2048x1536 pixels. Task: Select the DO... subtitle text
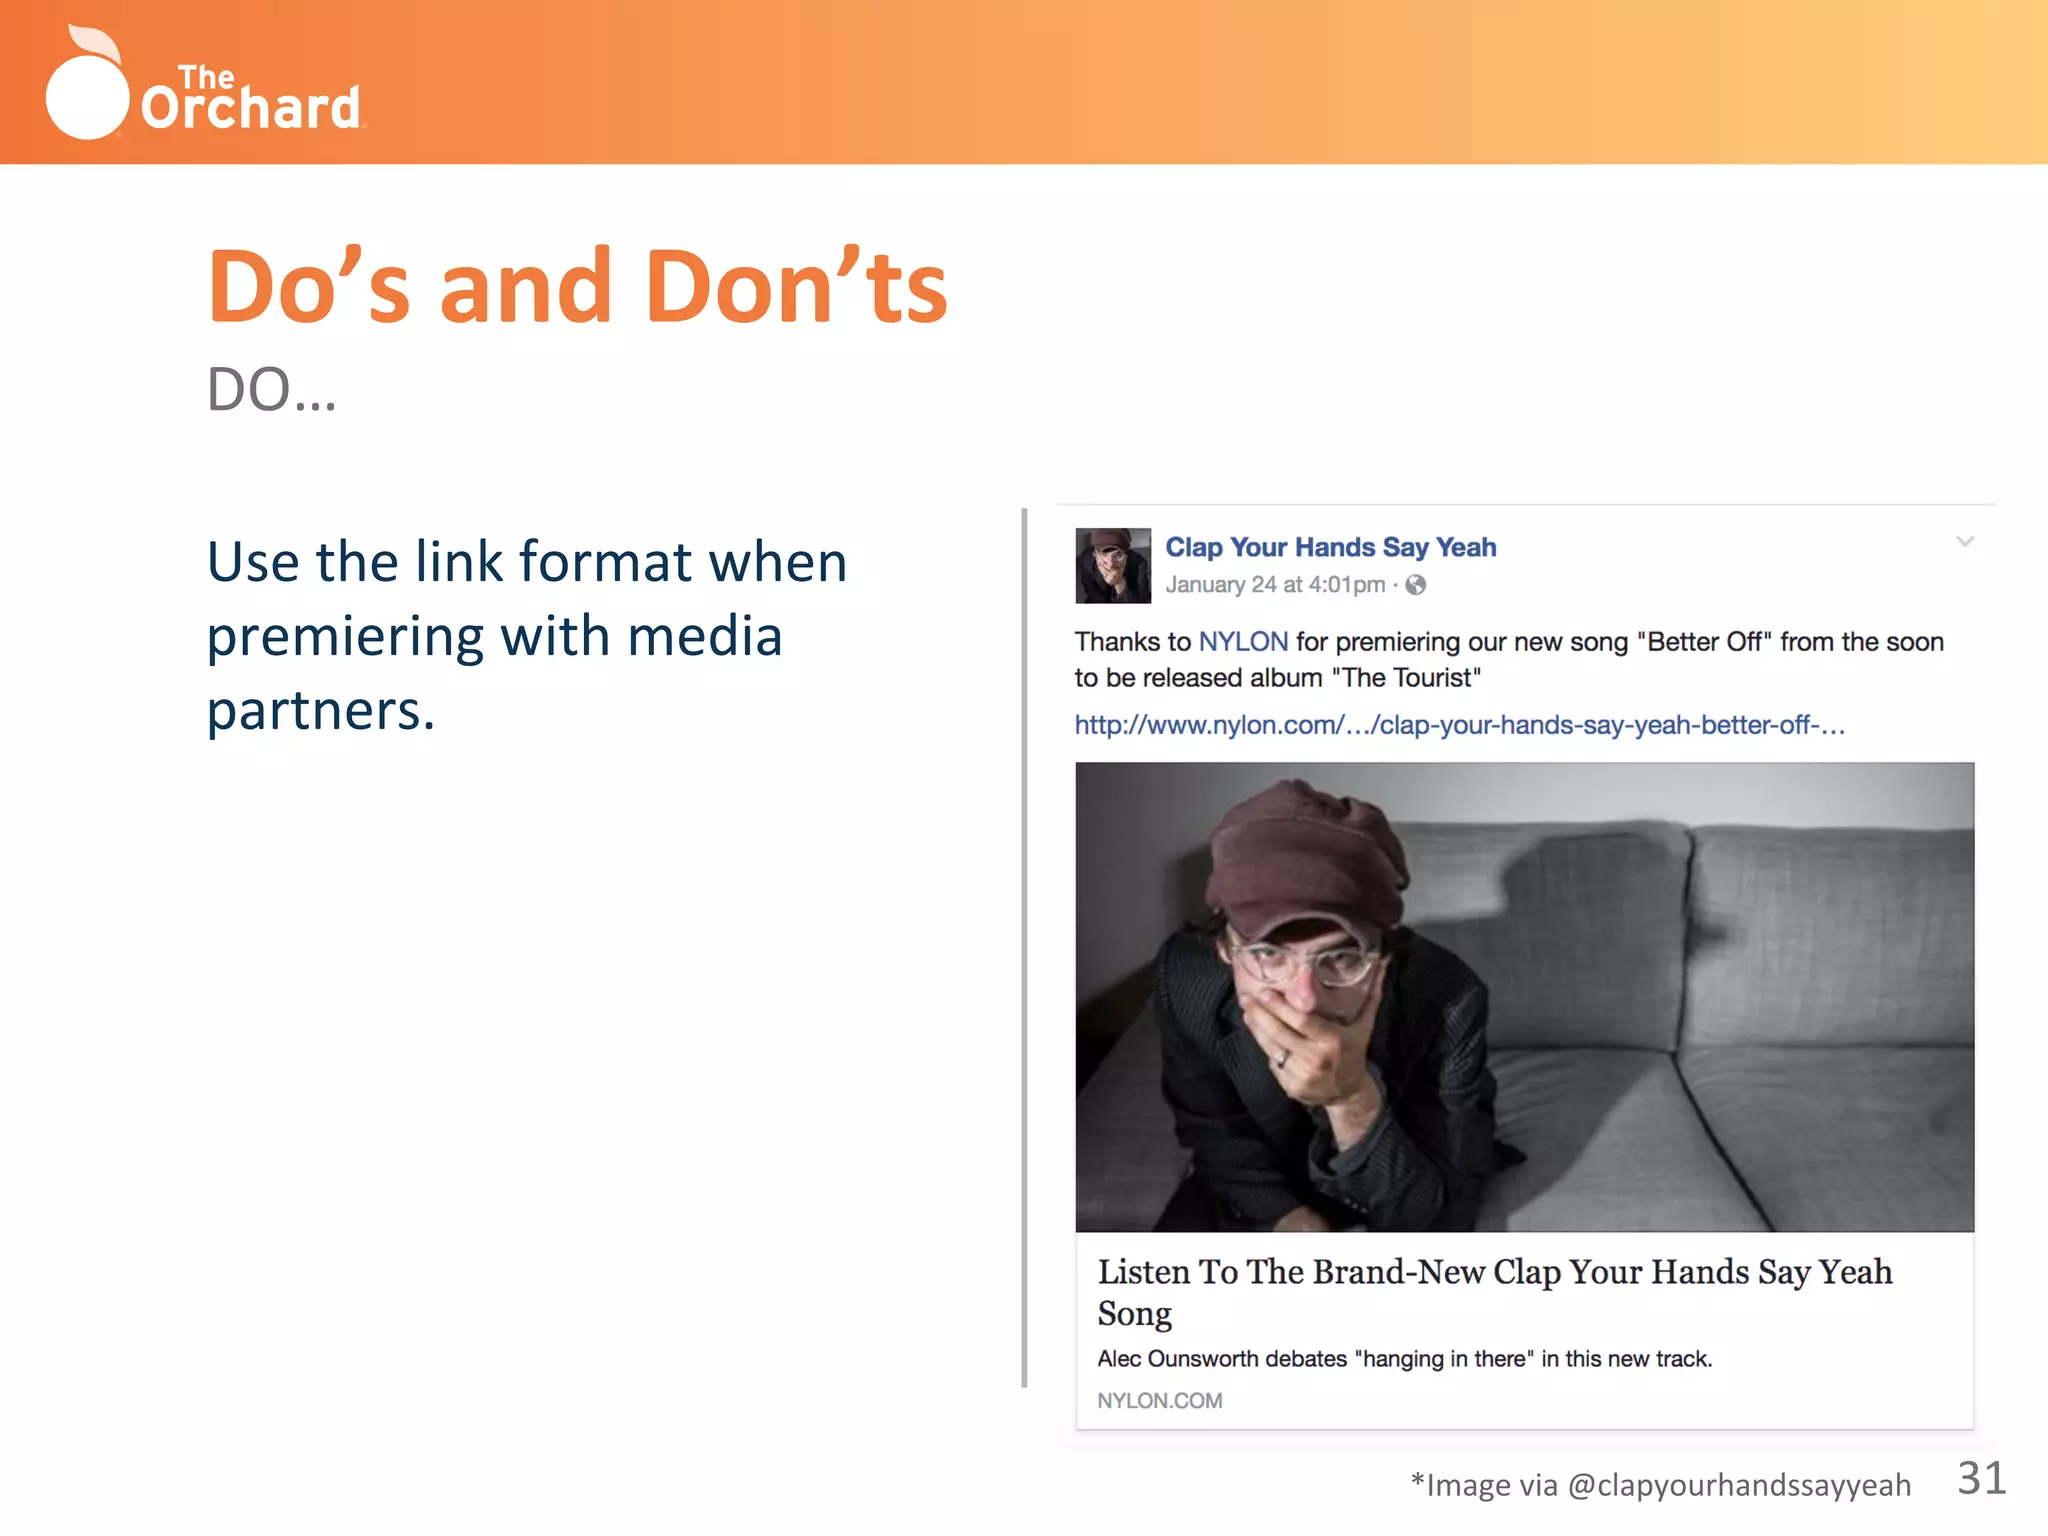click(x=272, y=389)
